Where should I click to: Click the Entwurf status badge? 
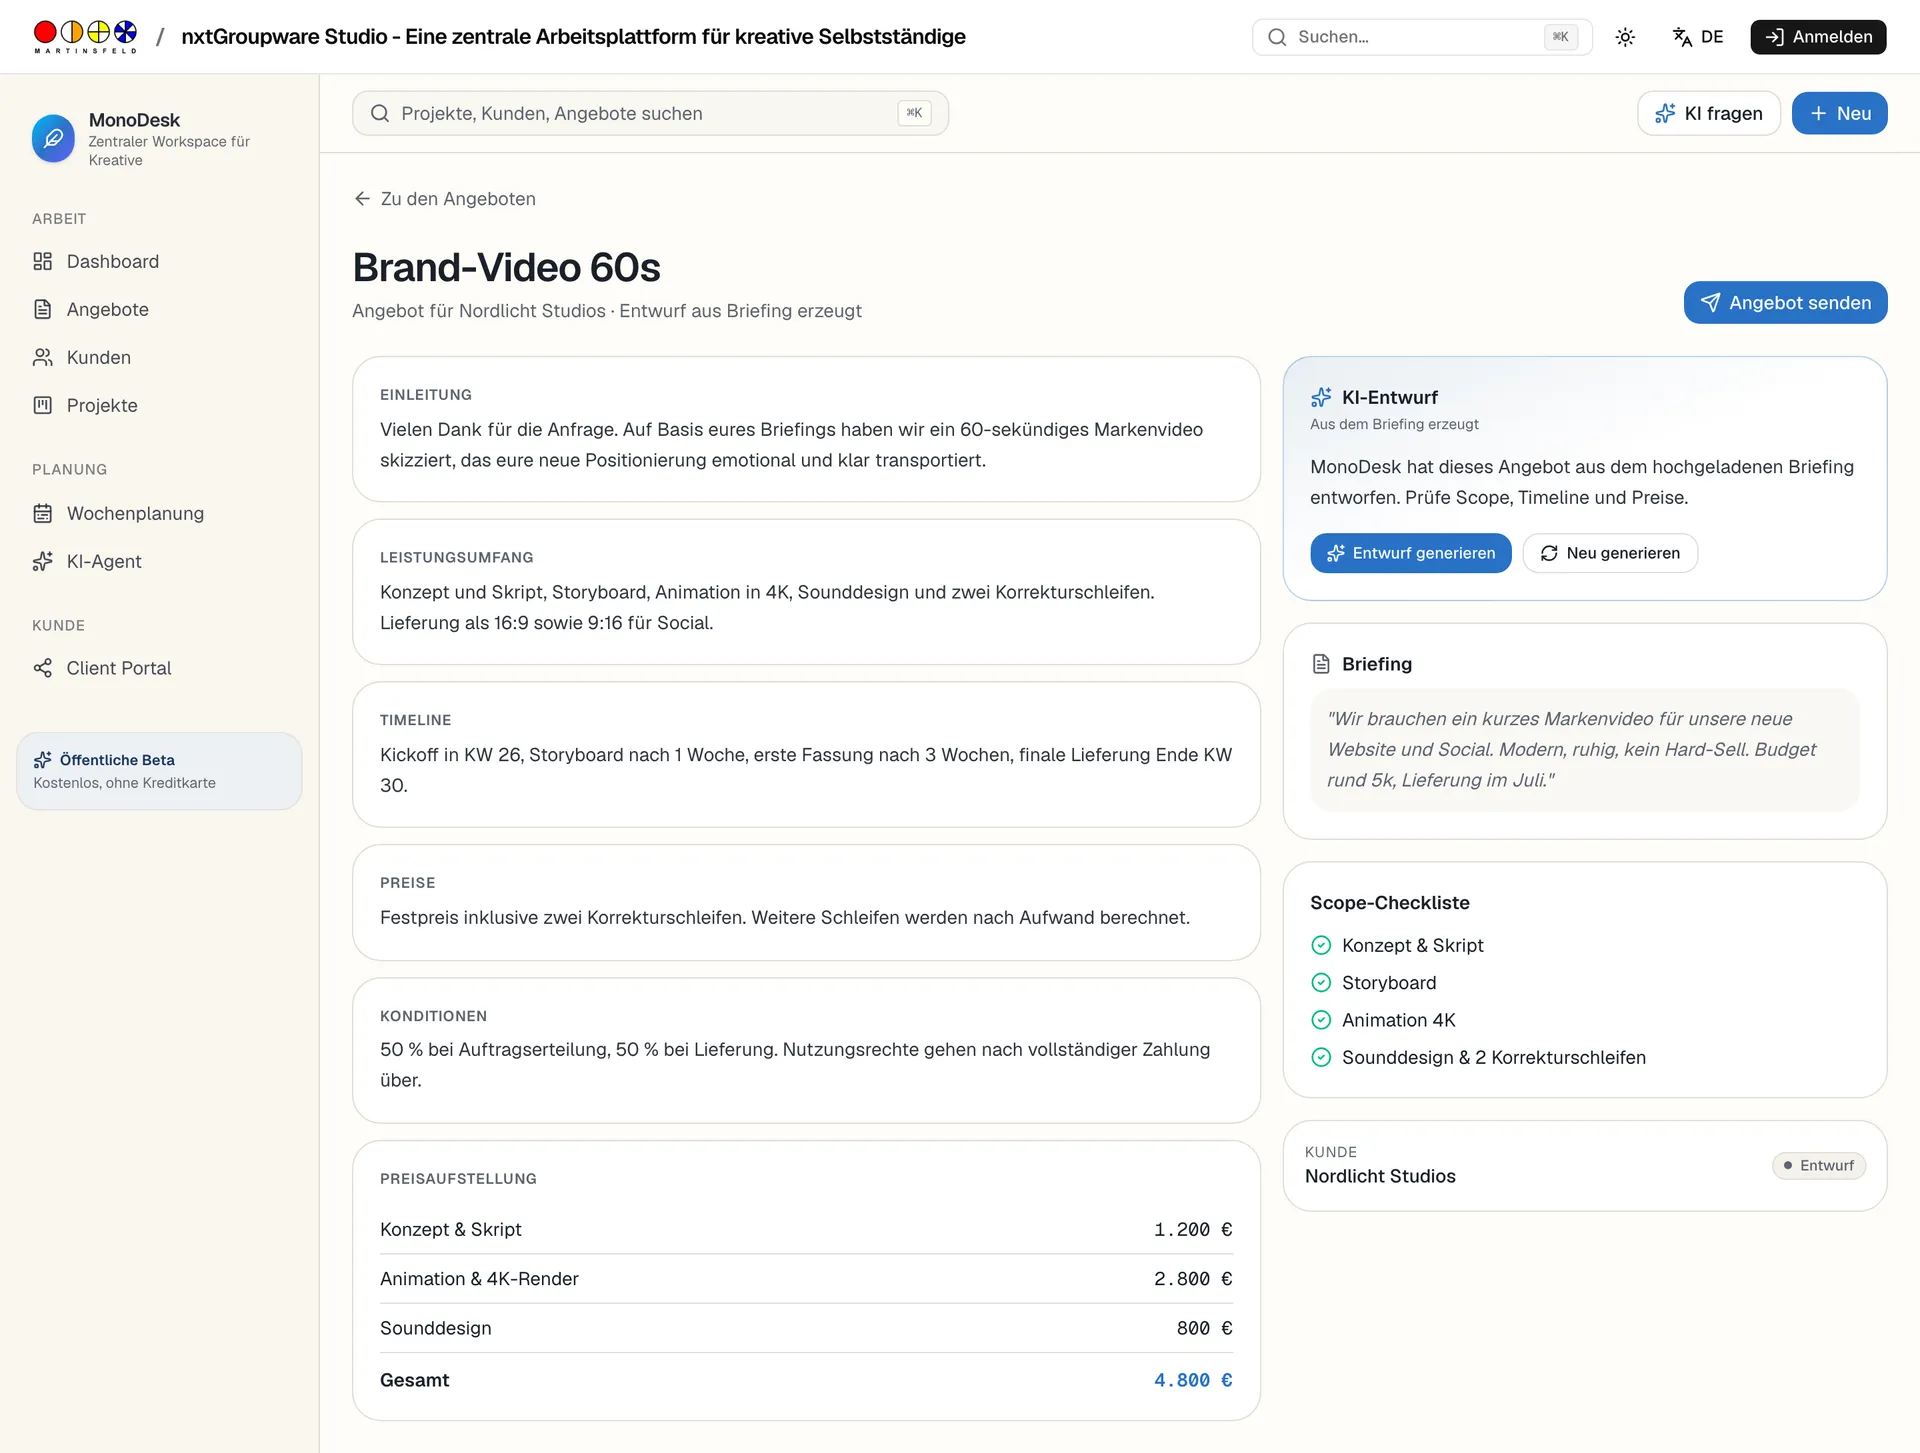(1819, 1166)
